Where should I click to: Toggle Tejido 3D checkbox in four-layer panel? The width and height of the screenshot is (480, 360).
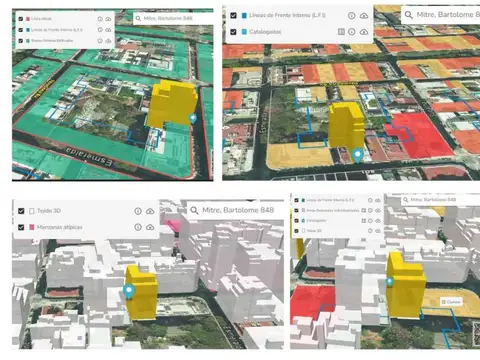click(296, 231)
